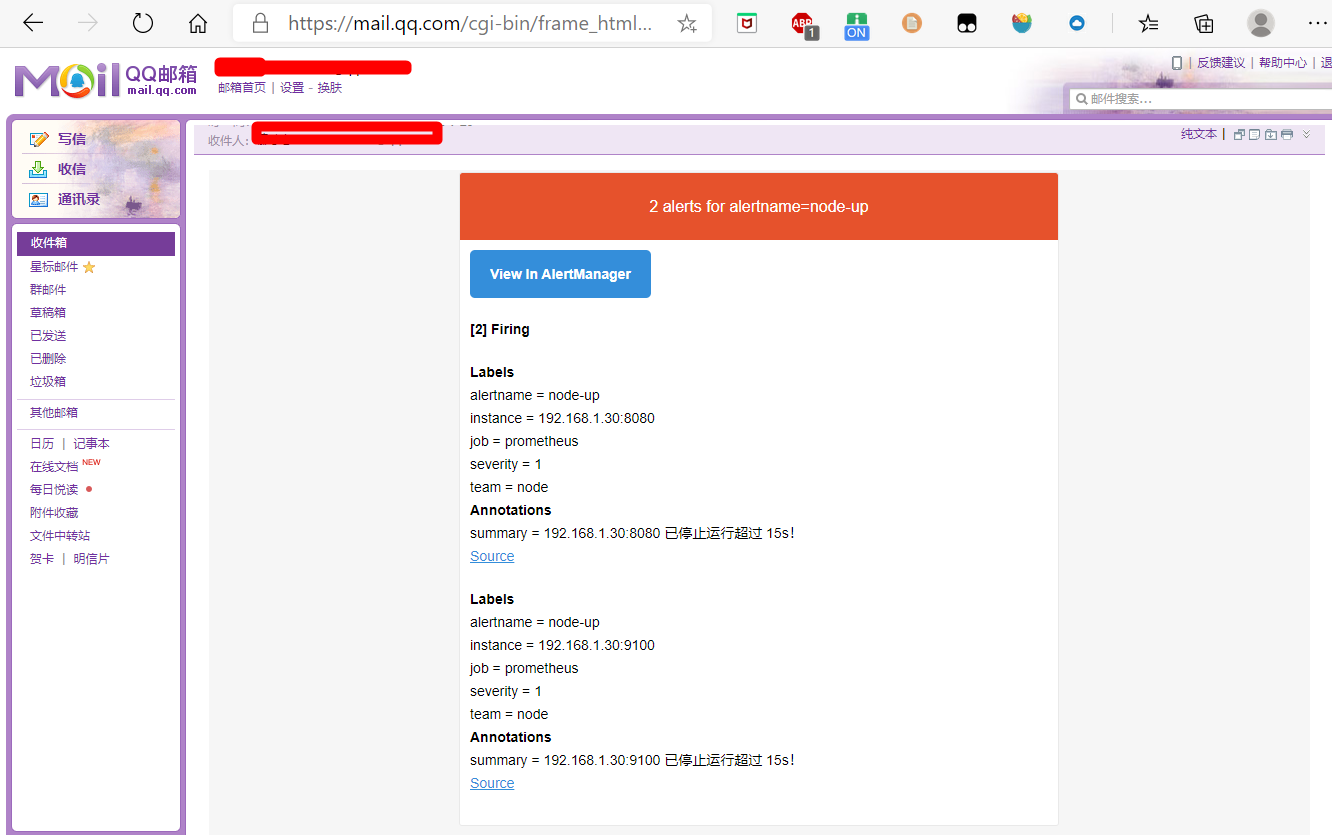Click the View In AlertManager button
Screen dimensions: 1332x835
[560, 274]
